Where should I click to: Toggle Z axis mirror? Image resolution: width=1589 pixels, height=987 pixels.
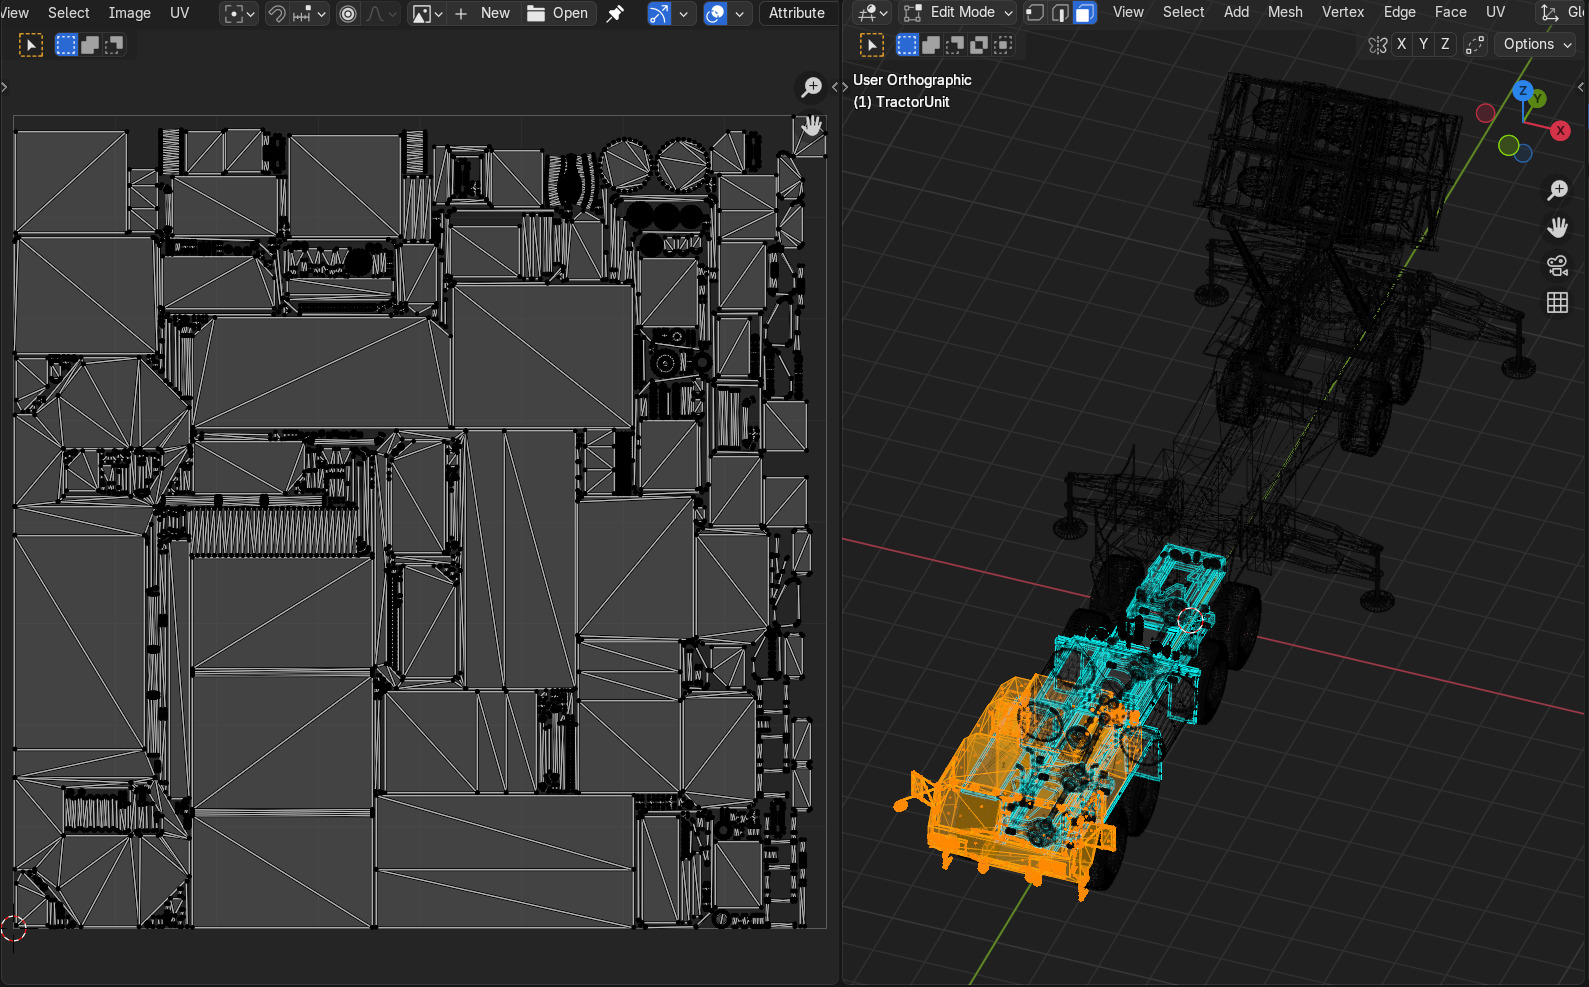(x=1445, y=44)
